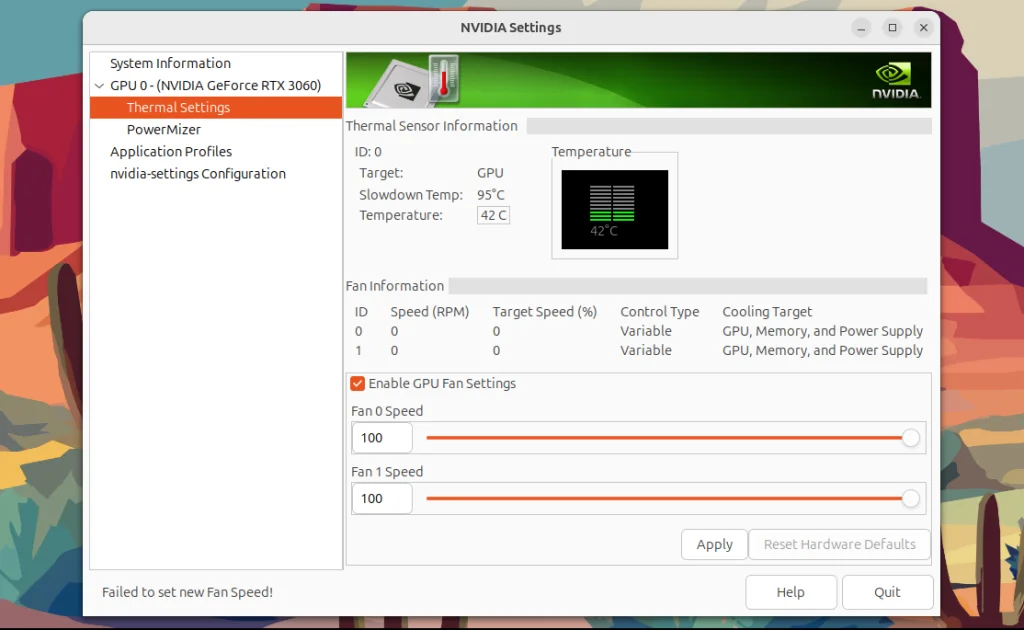Click the NVIDIA logo in the banner
This screenshot has width=1024, height=630.
(x=896, y=80)
